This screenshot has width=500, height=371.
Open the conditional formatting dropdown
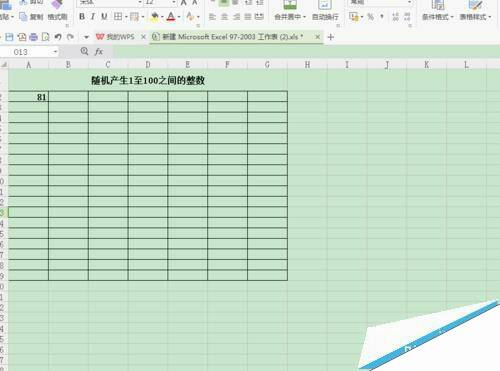click(x=438, y=11)
